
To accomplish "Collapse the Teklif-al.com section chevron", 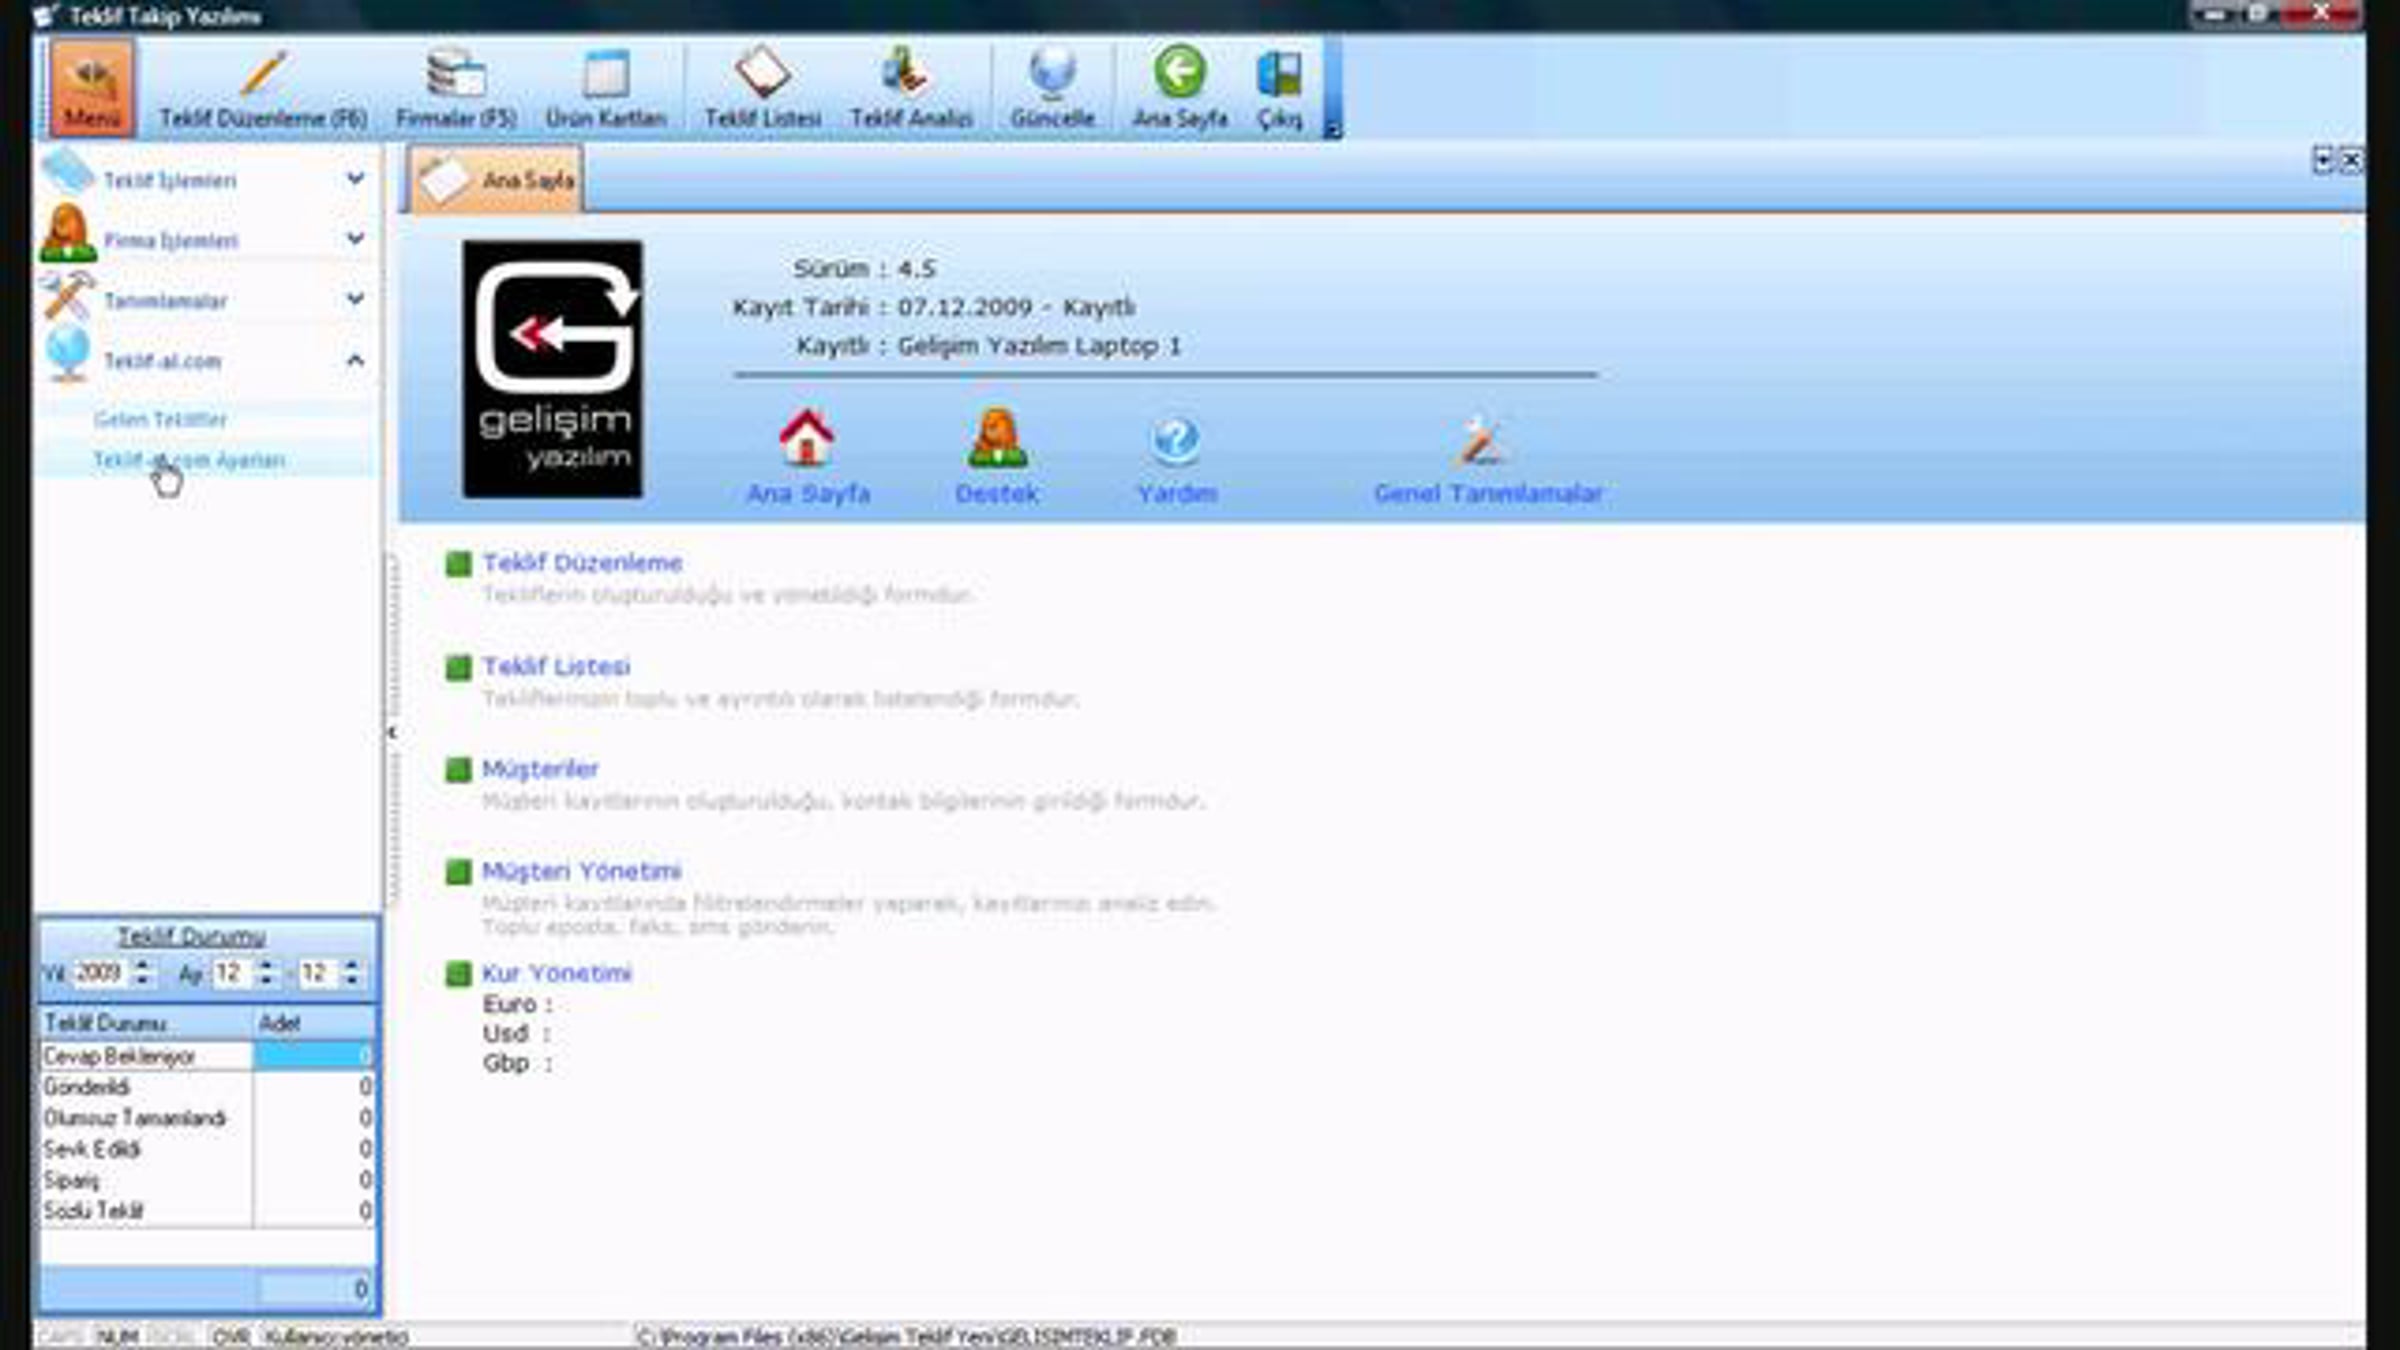I will click(355, 360).
